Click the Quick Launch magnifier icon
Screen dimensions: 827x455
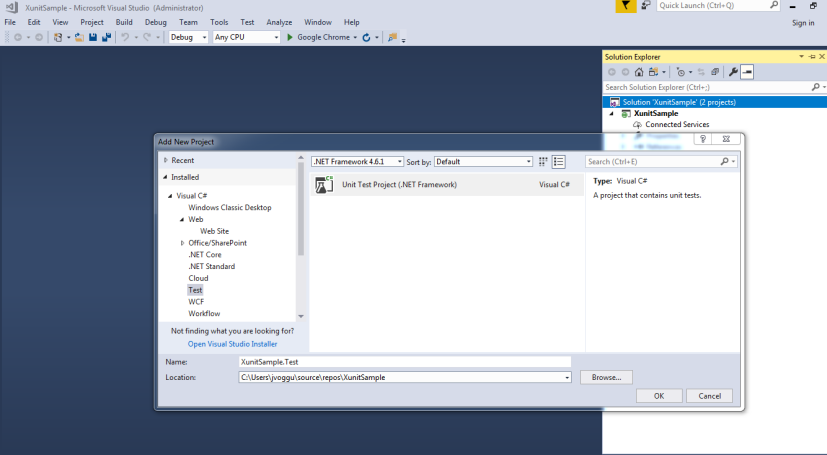(x=774, y=5)
